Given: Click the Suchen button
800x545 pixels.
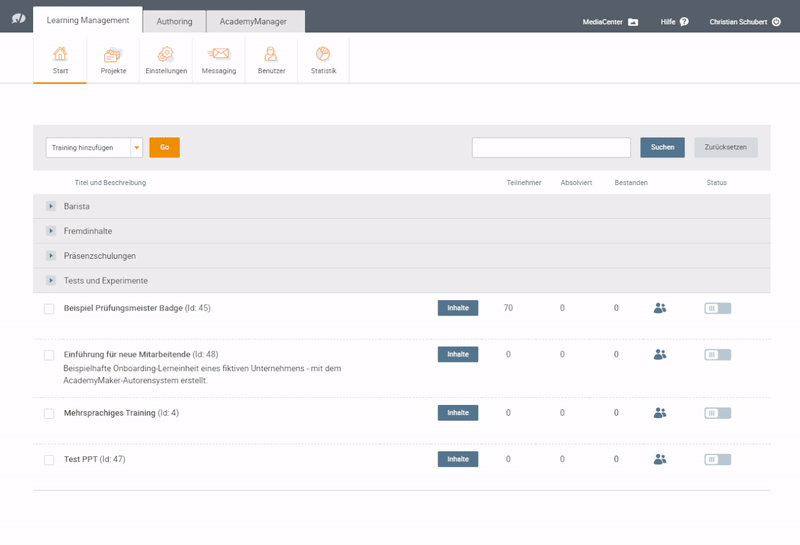Looking at the screenshot, I should point(662,147).
